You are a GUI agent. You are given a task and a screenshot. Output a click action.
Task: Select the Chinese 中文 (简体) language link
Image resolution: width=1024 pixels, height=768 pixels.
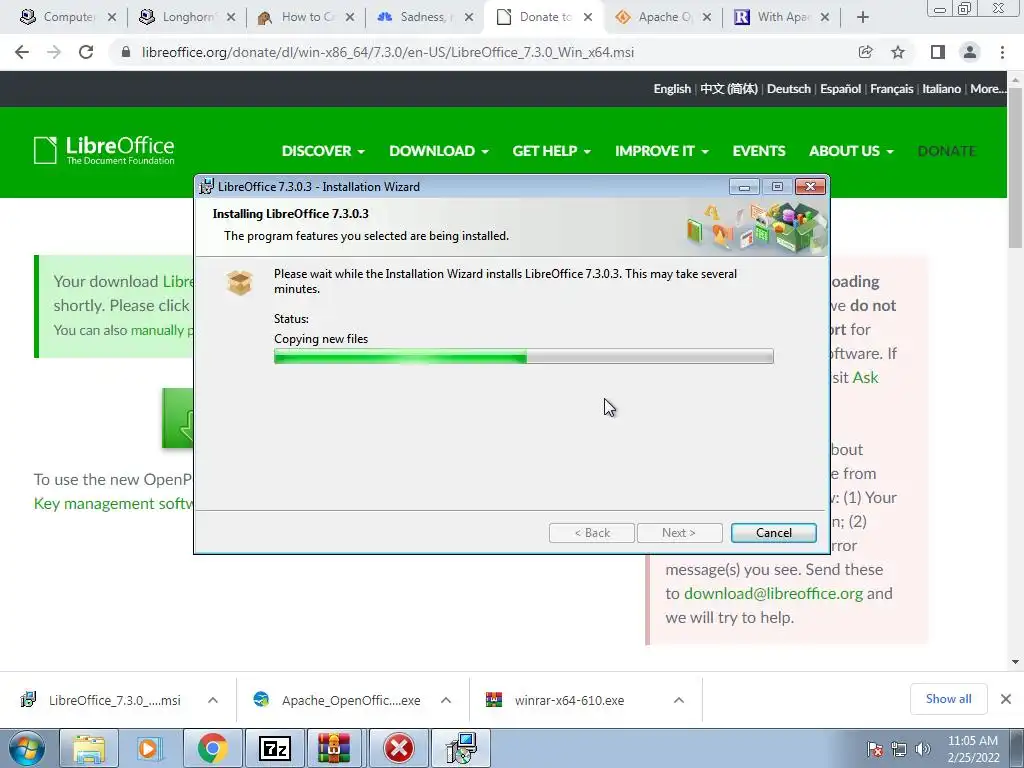point(729,89)
